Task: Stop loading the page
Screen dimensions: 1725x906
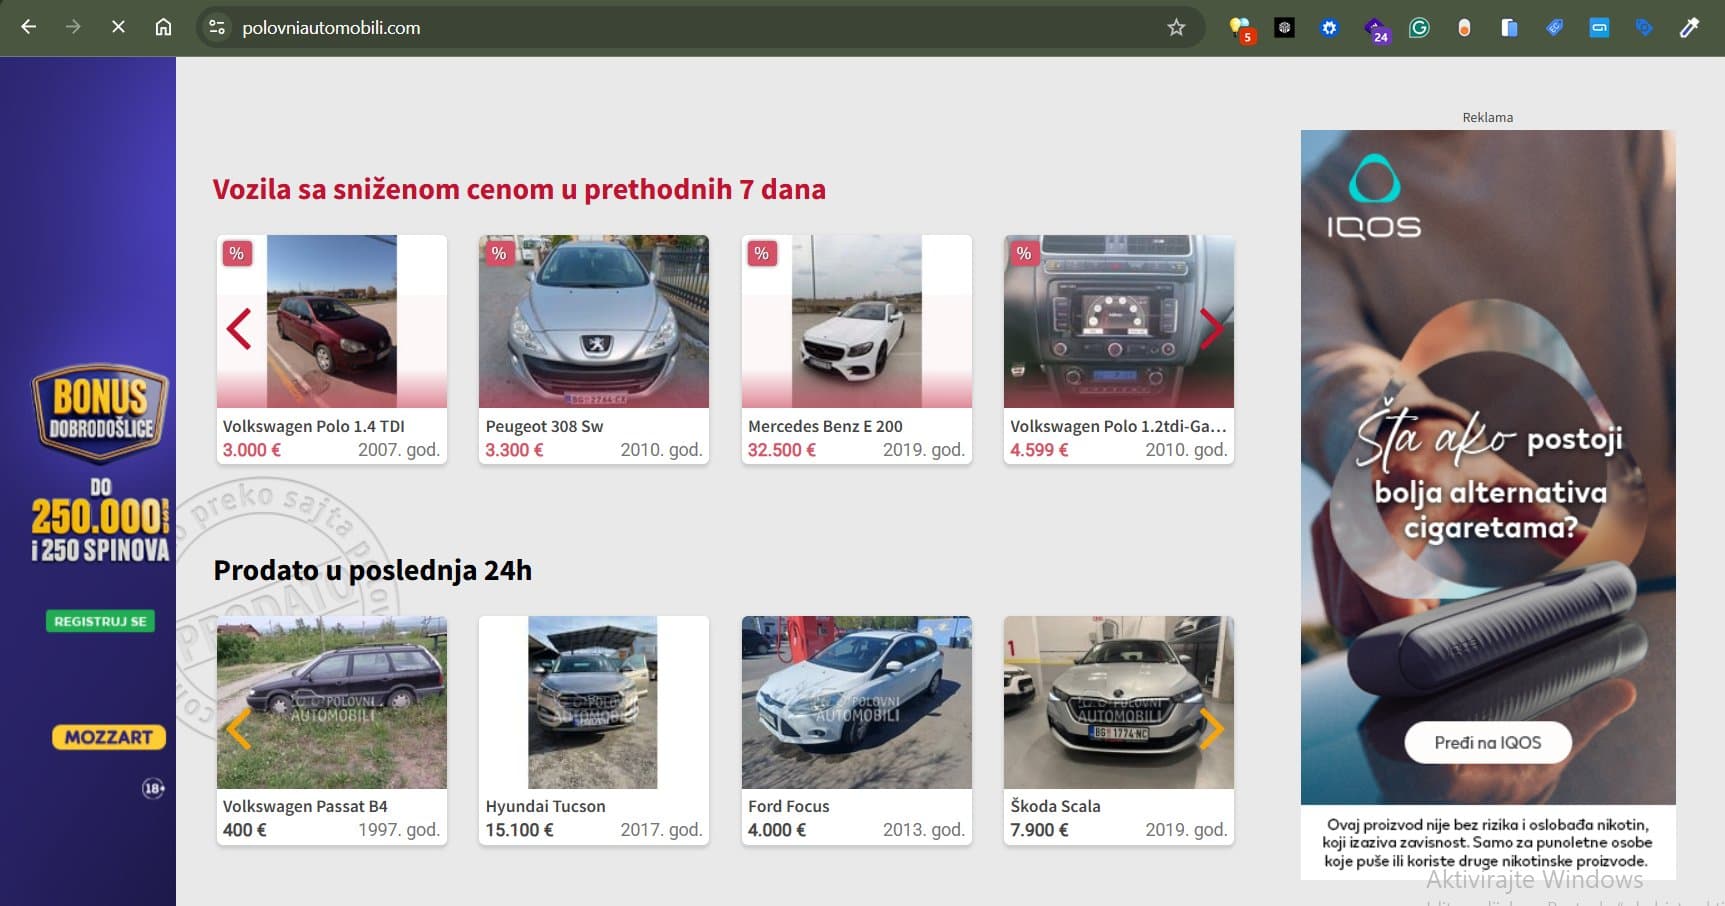Action: coord(118,27)
